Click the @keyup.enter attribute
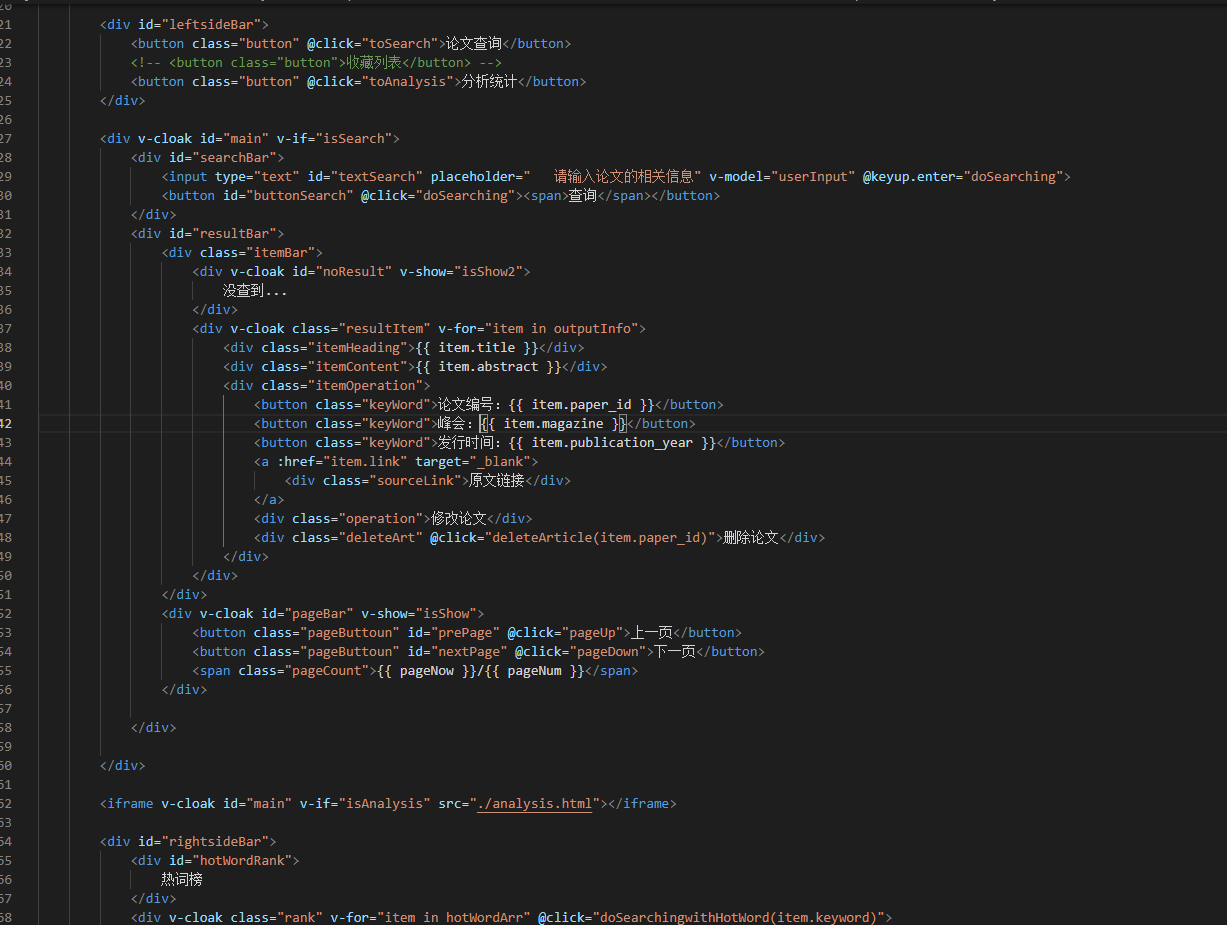Image resolution: width=1227 pixels, height=925 pixels. [909, 176]
